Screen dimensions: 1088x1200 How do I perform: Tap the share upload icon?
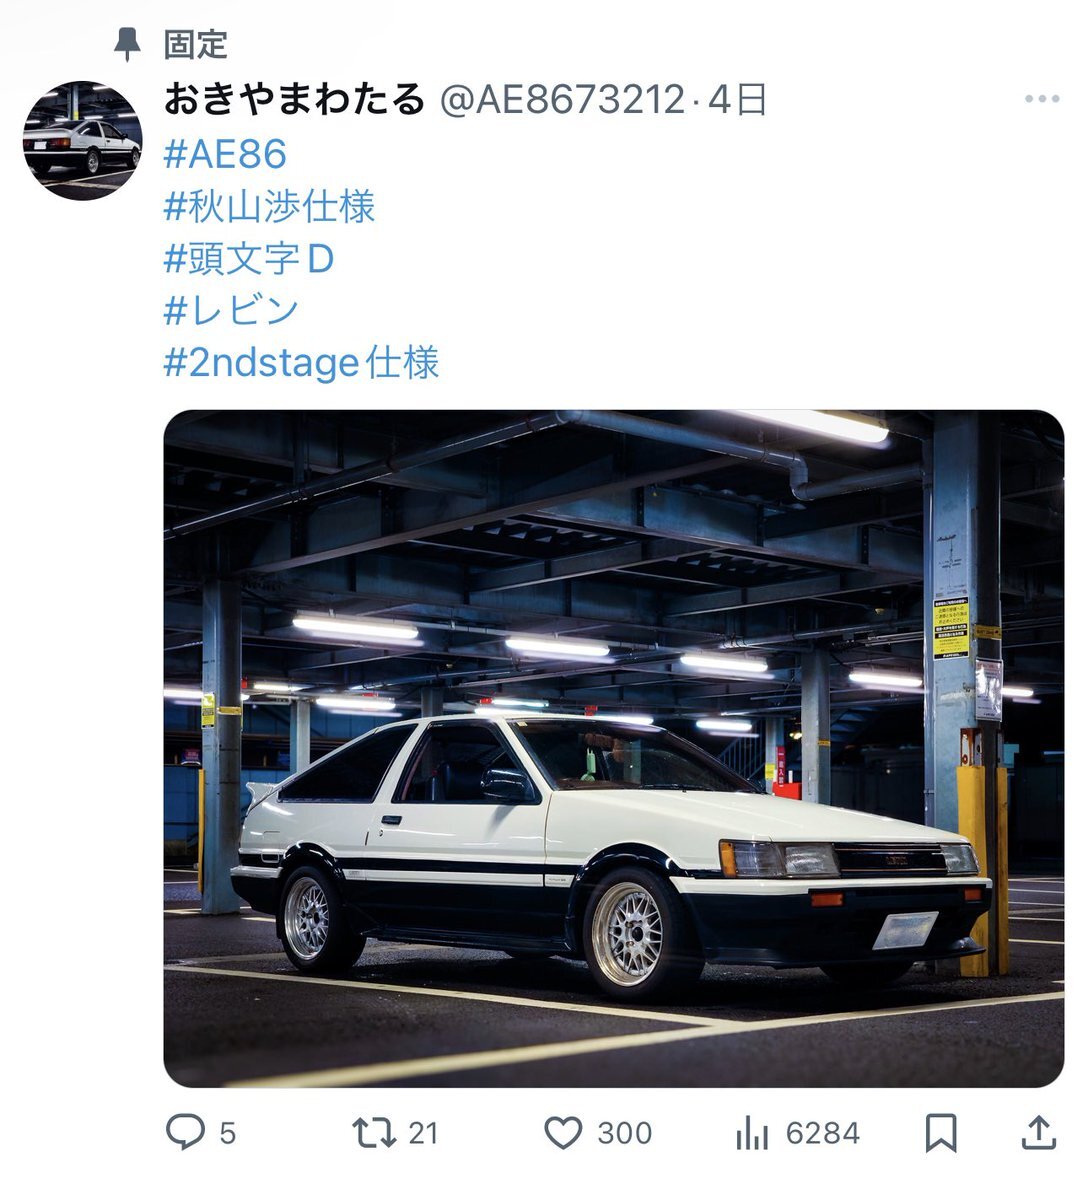tap(1038, 1132)
